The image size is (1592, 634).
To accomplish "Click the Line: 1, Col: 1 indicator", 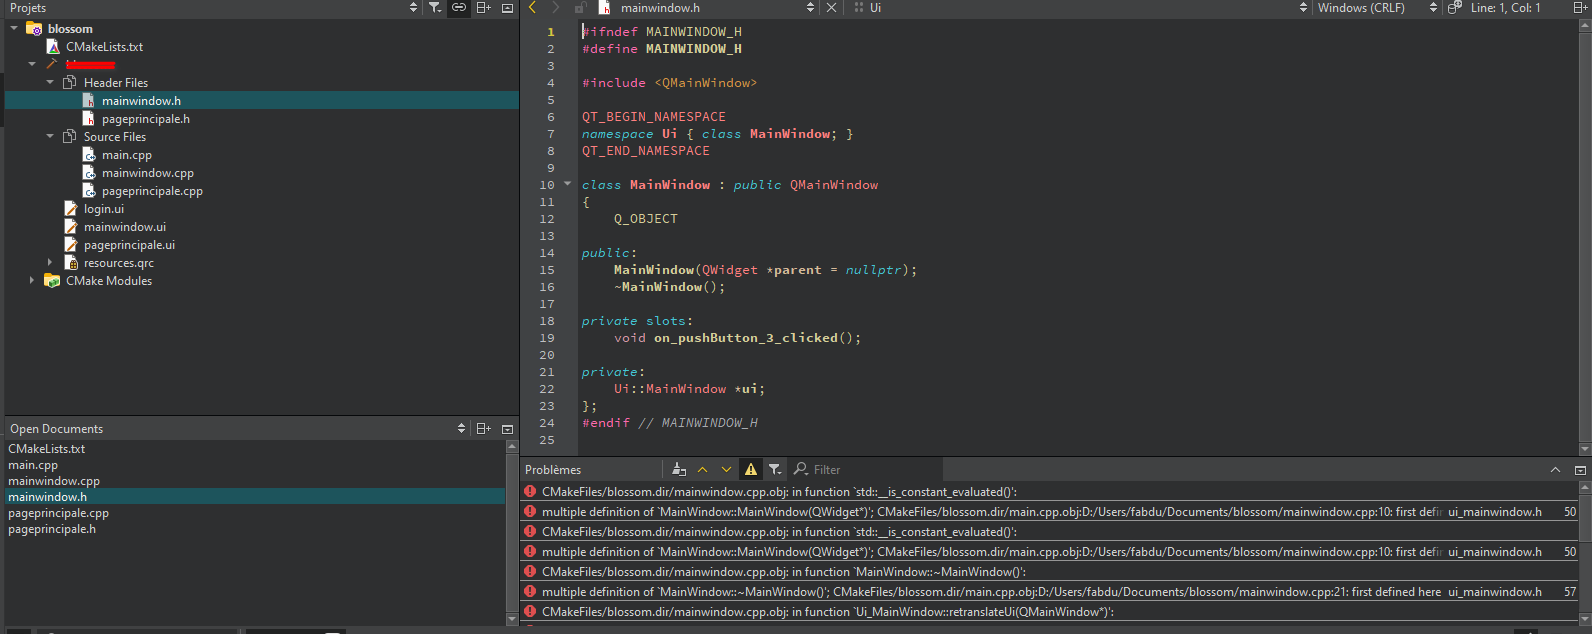I will (x=1505, y=8).
